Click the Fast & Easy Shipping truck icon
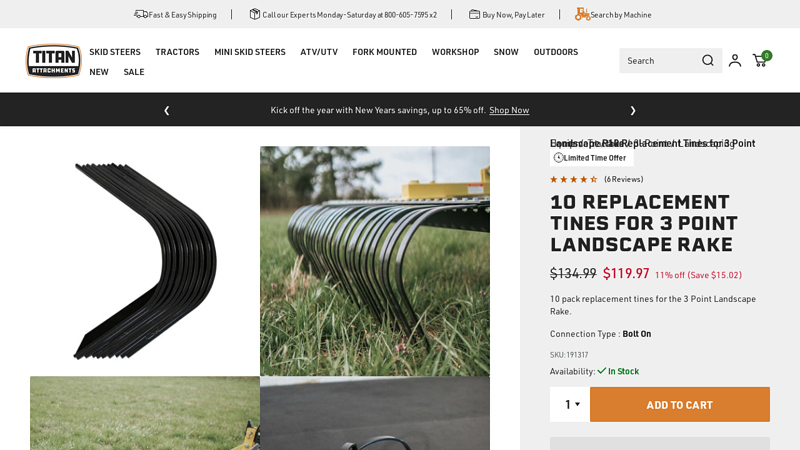The width and height of the screenshot is (800, 450). [141, 14]
